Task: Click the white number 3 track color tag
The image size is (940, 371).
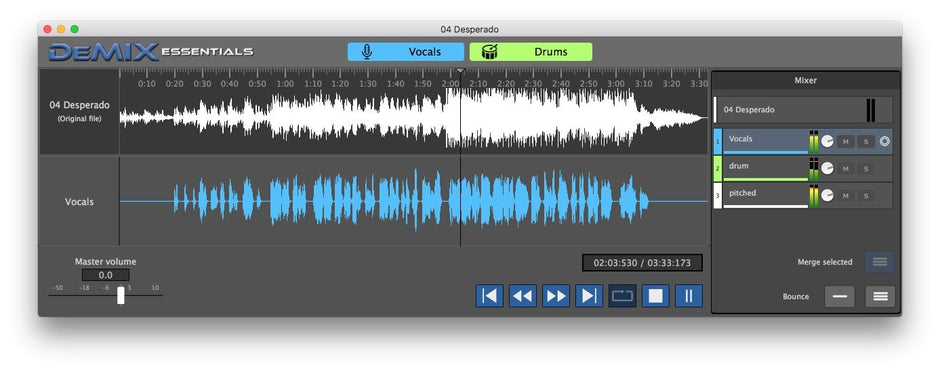Action: tap(718, 195)
